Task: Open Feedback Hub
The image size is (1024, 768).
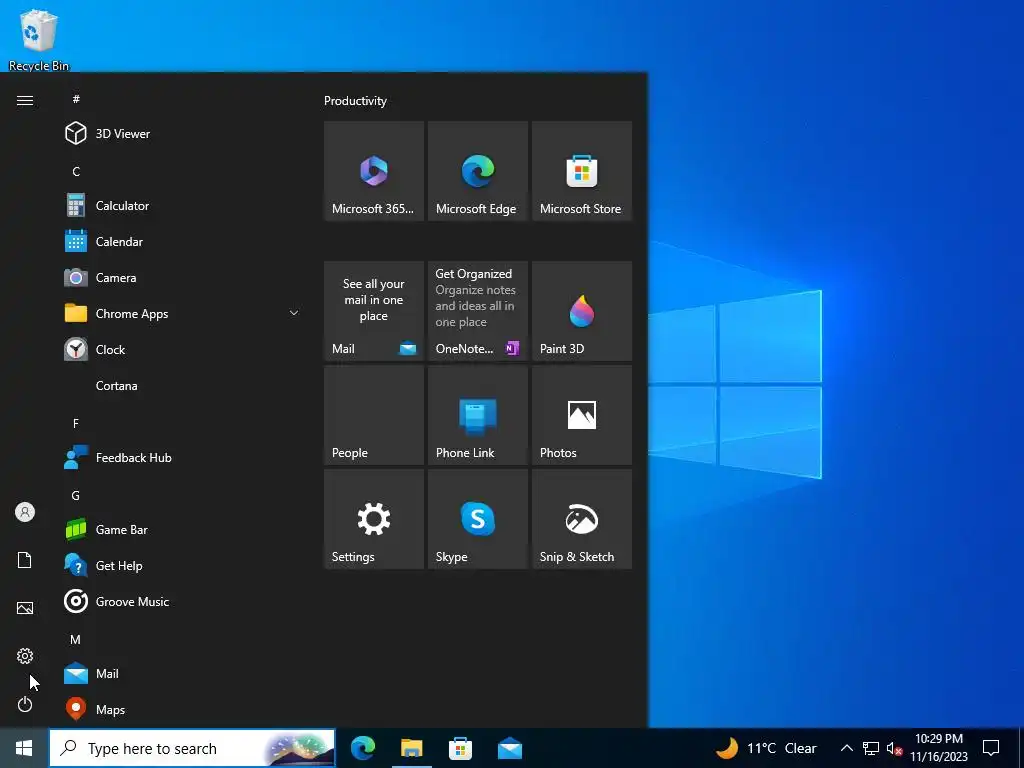Action: click(x=181, y=458)
